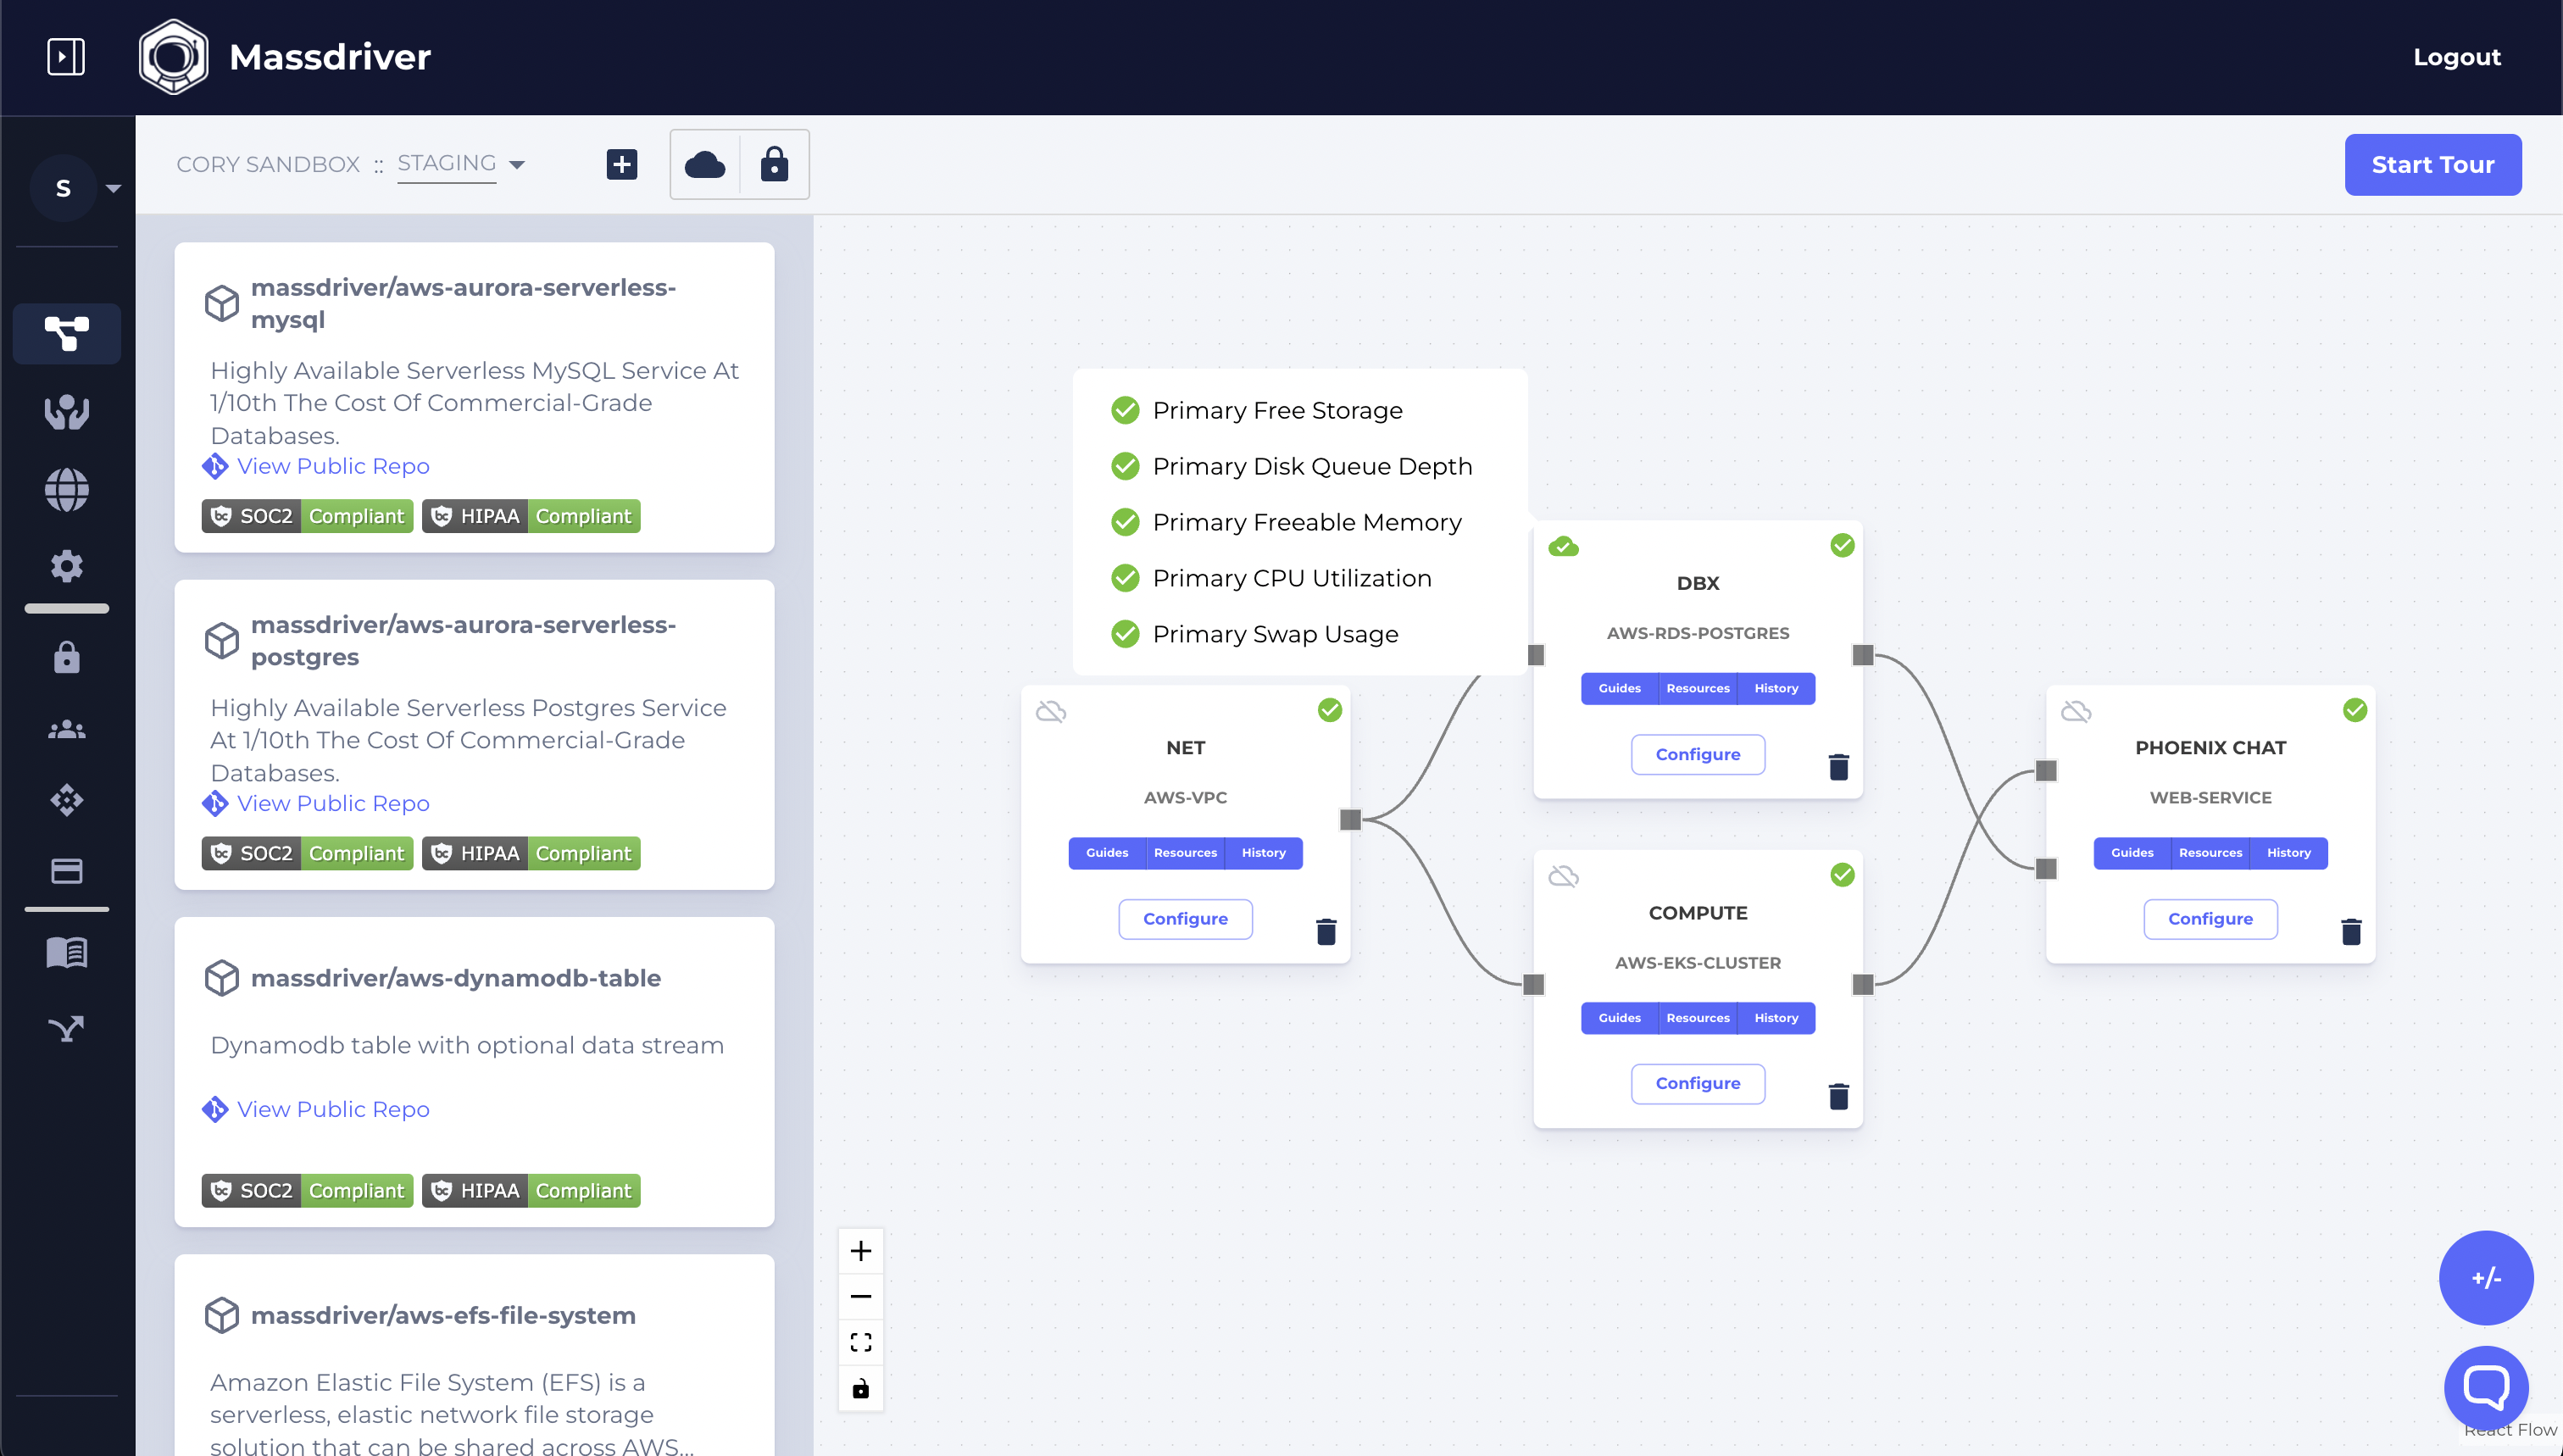Delete the PHOENIX CHAT node
Image resolution: width=2563 pixels, height=1456 pixels.
tap(2351, 931)
